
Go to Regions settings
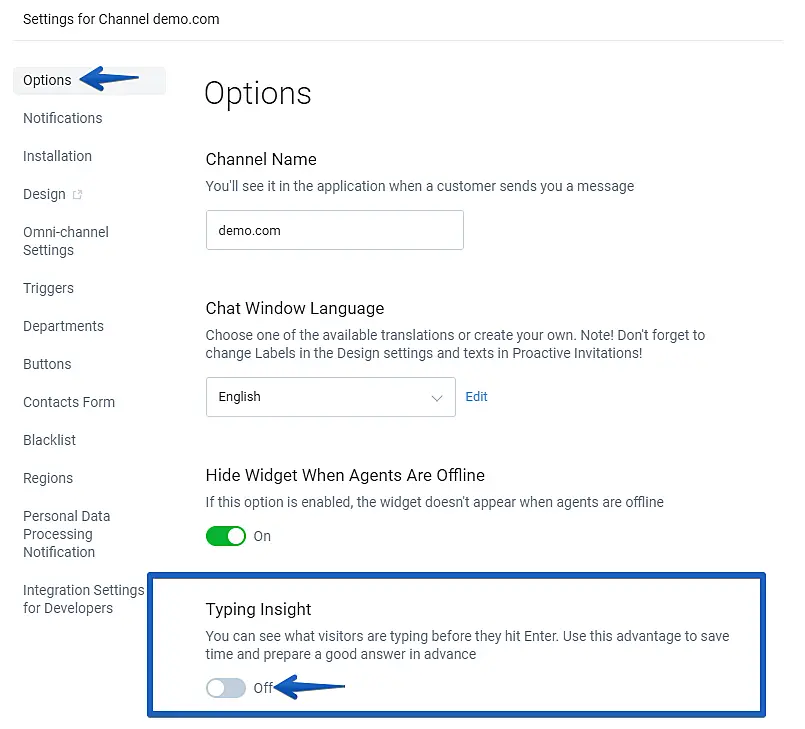pos(48,478)
